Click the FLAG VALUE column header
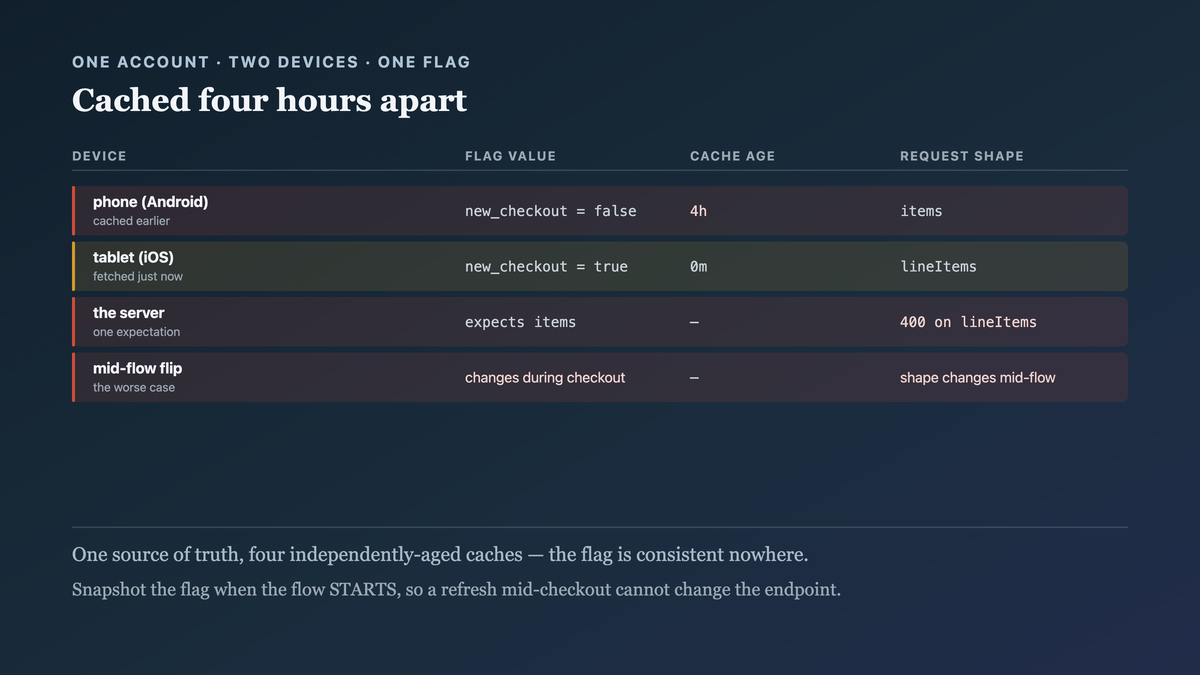Image resolution: width=1200 pixels, height=675 pixels. point(510,156)
